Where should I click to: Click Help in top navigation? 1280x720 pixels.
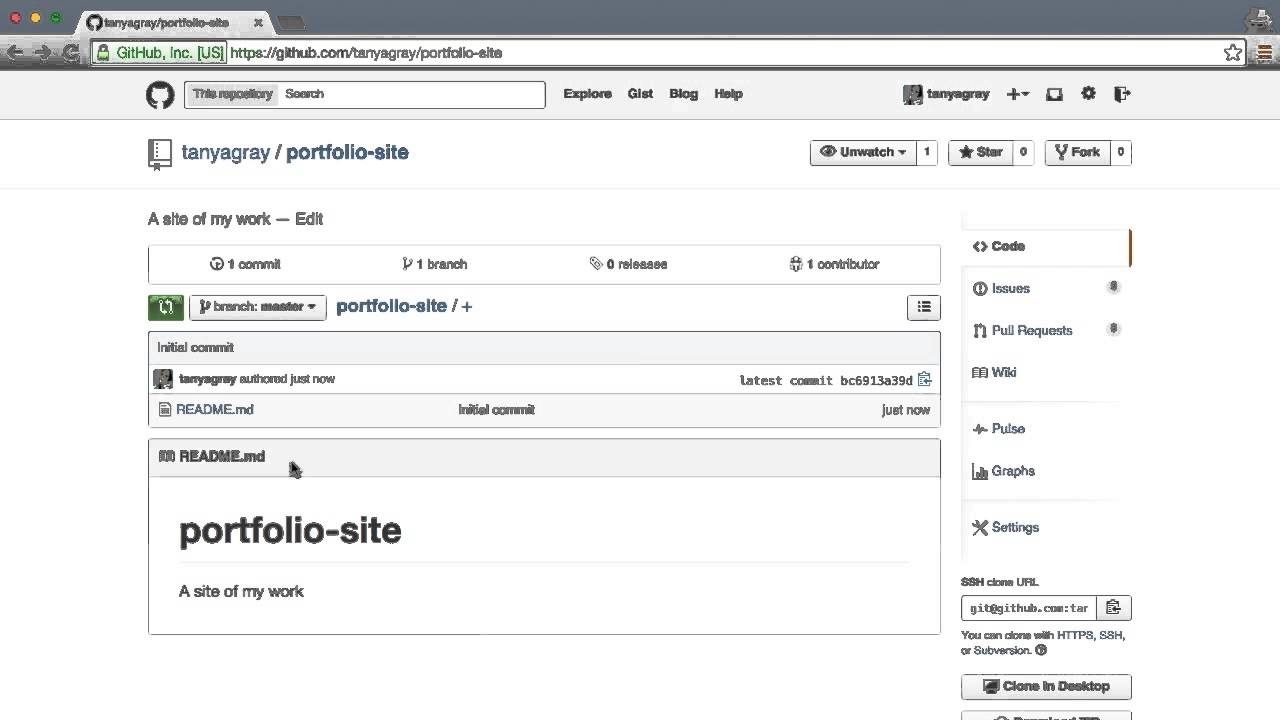(x=728, y=94)
